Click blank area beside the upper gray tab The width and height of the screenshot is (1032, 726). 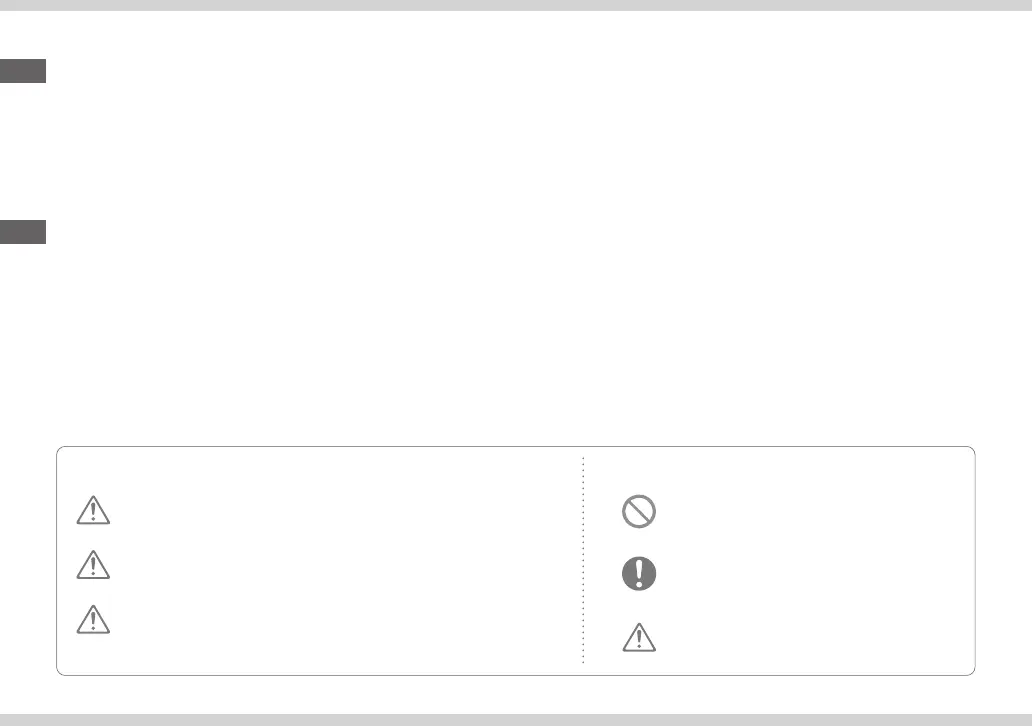click(527, 71)
